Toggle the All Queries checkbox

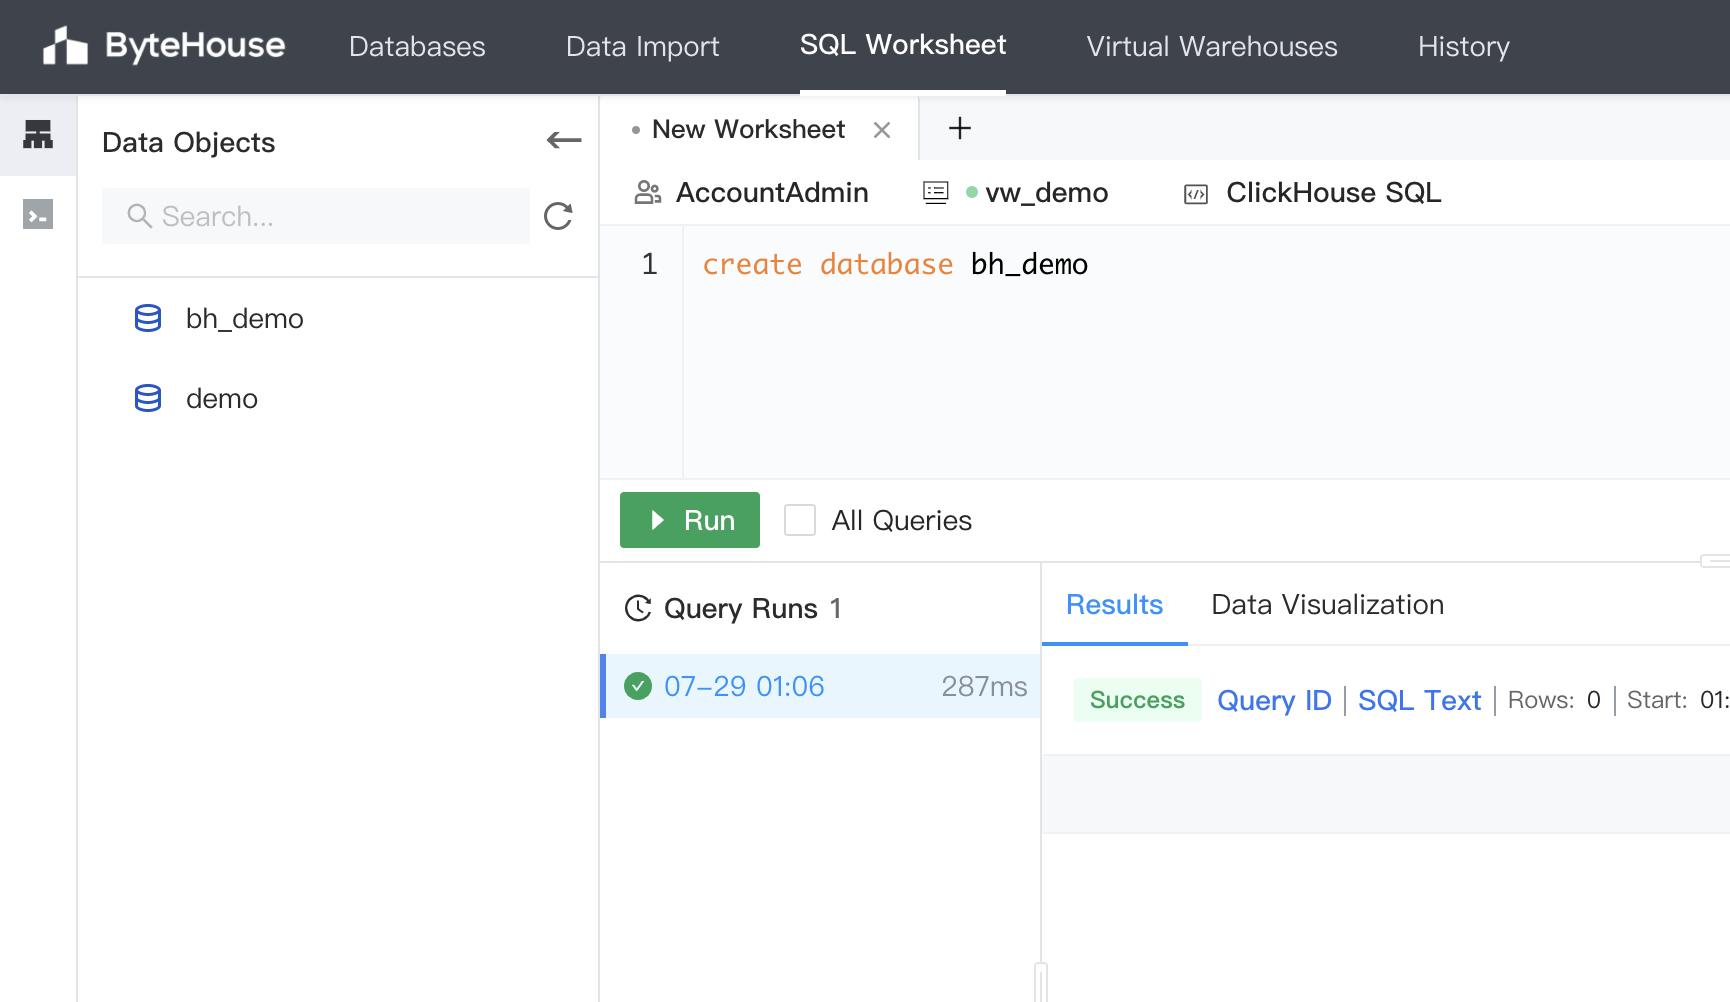(800, 520)
